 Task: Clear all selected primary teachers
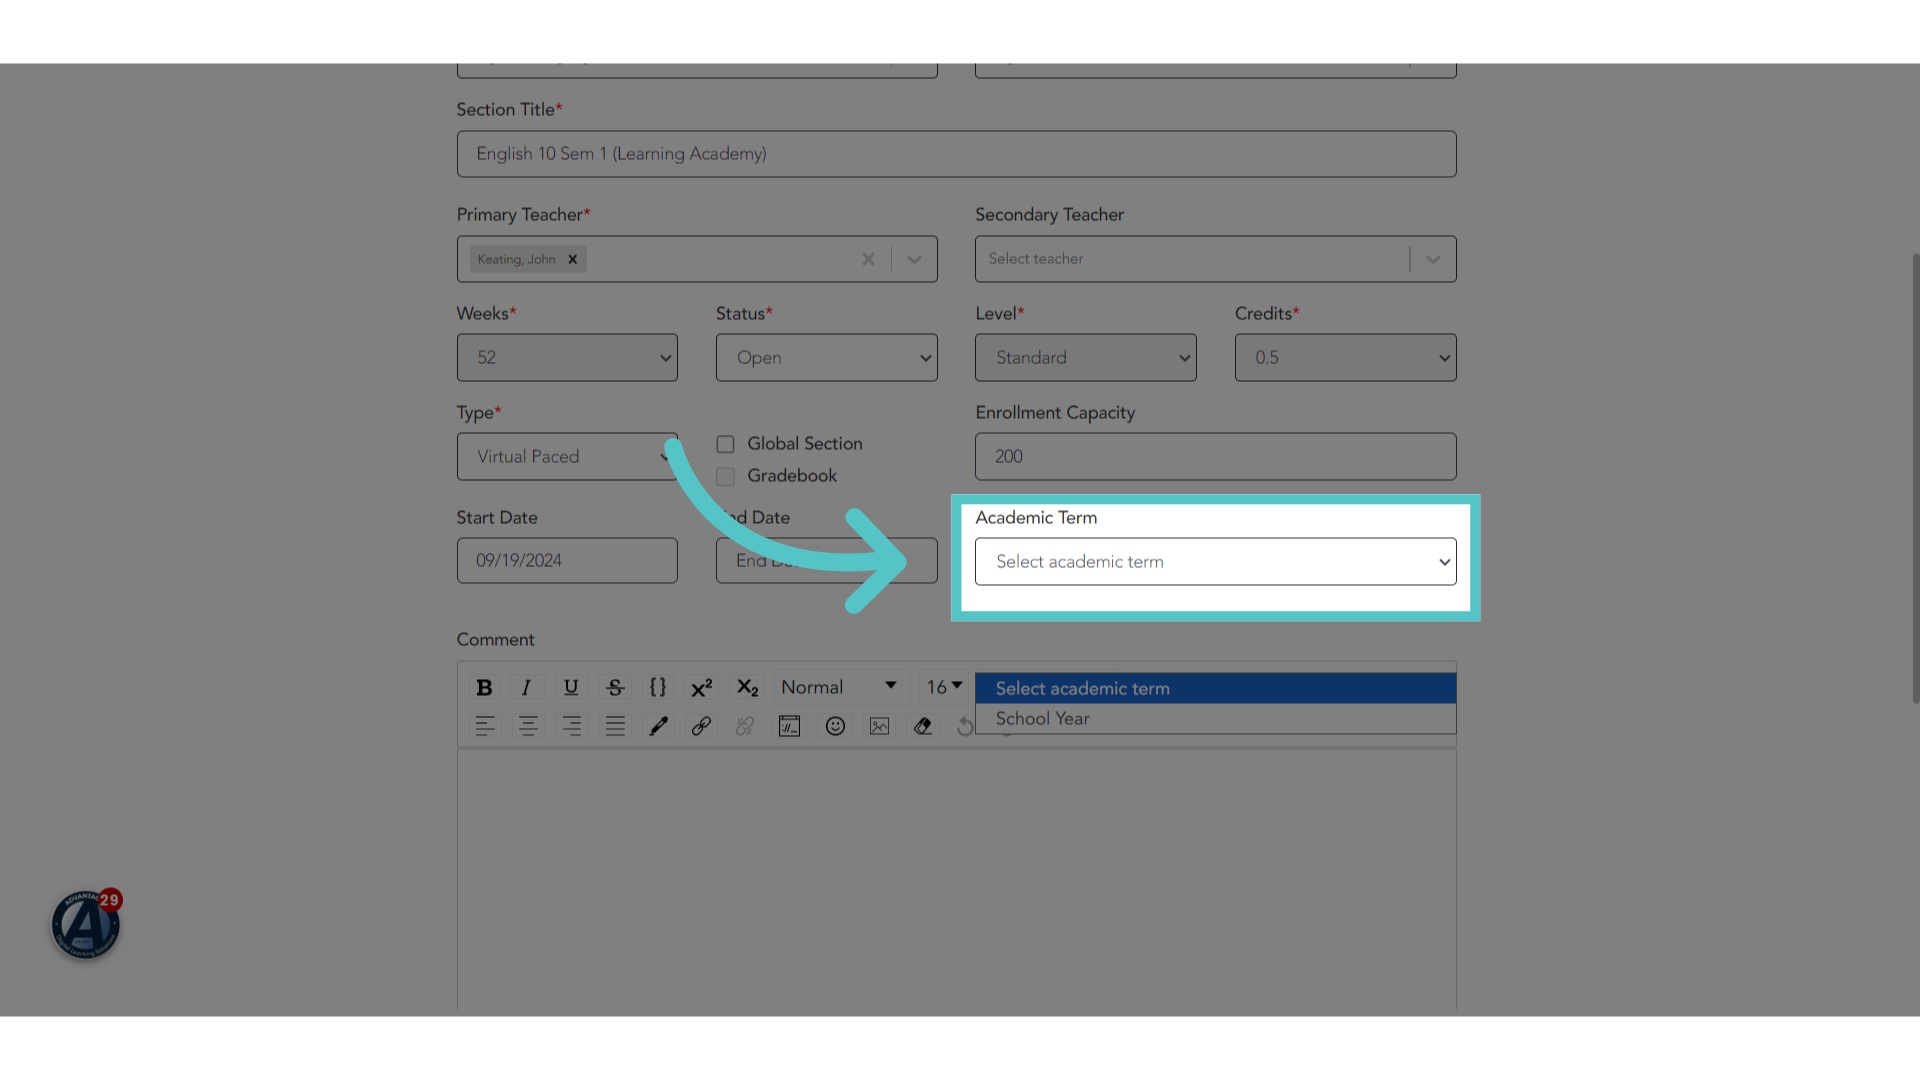[868, 259]
